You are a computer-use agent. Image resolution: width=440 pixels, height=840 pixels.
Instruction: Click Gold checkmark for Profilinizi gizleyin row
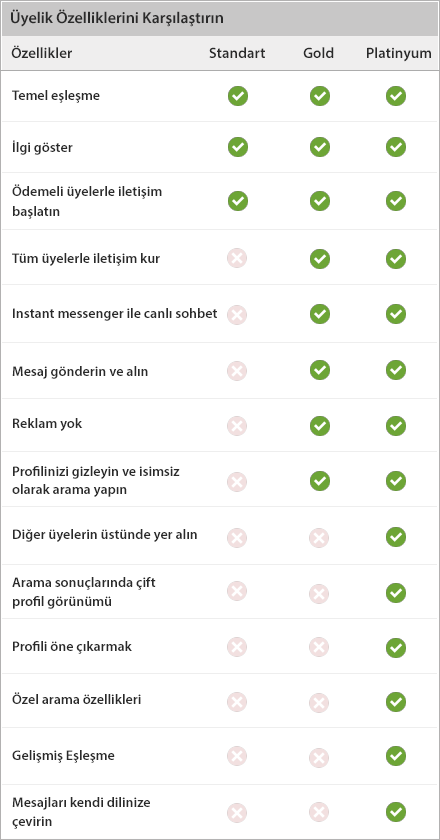pos(319,481)
